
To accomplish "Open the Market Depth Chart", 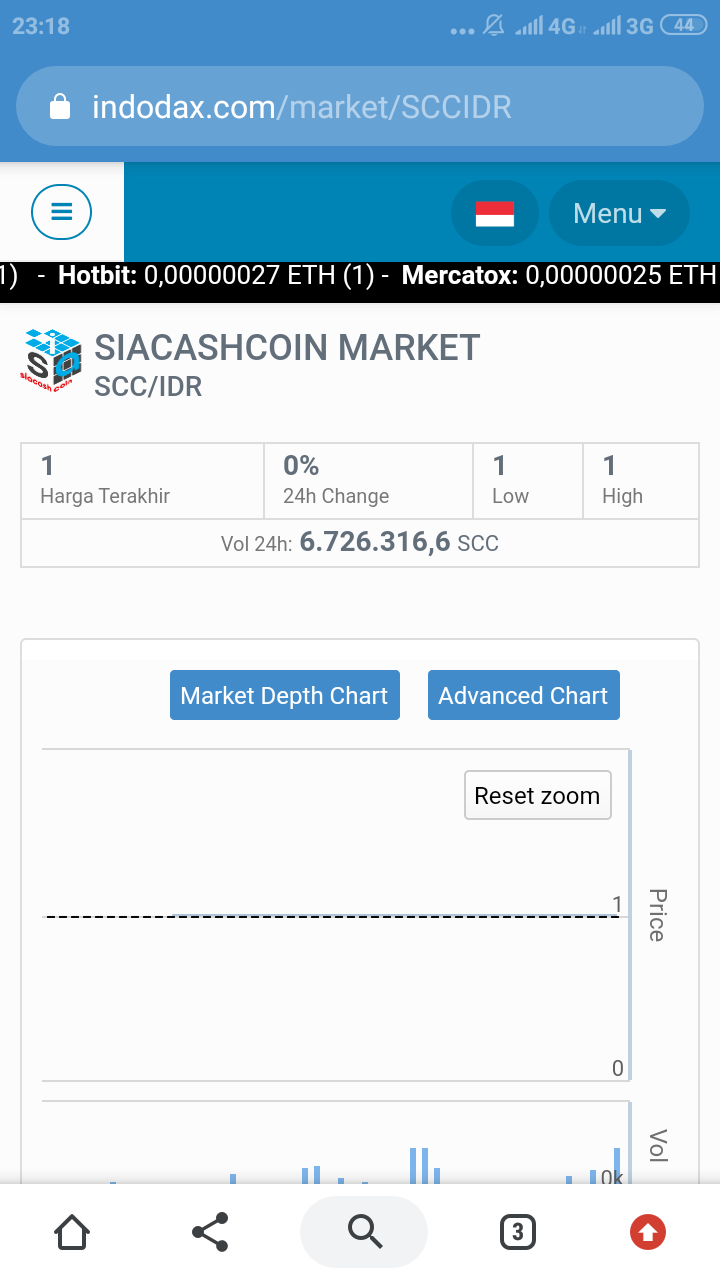I will pyautogui.click(x=284, y=696).
